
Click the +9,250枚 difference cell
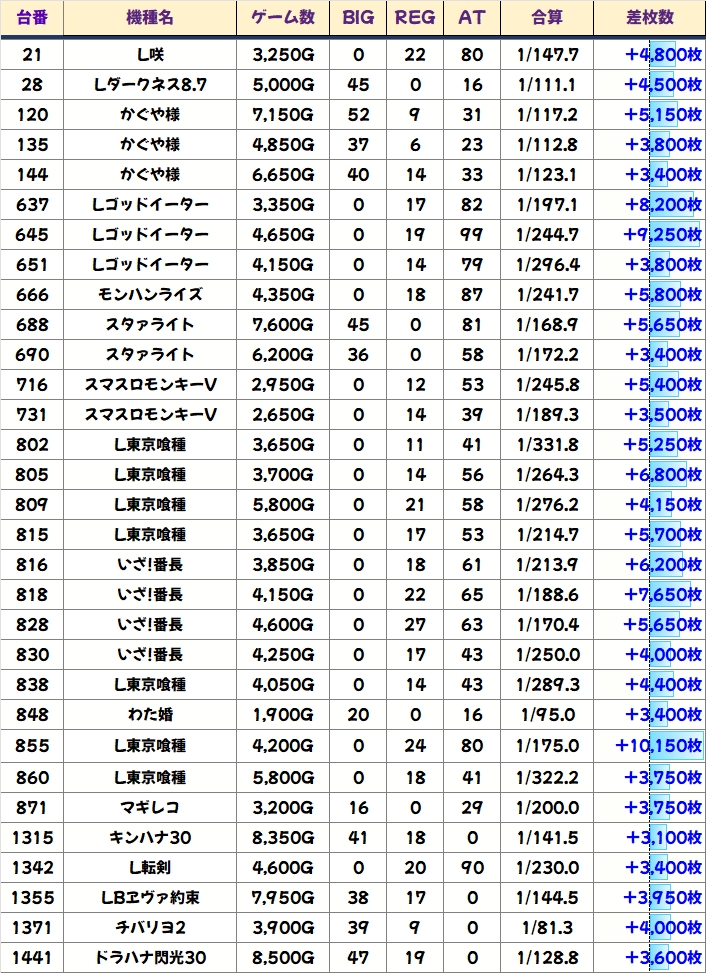(x=650, y=235)
